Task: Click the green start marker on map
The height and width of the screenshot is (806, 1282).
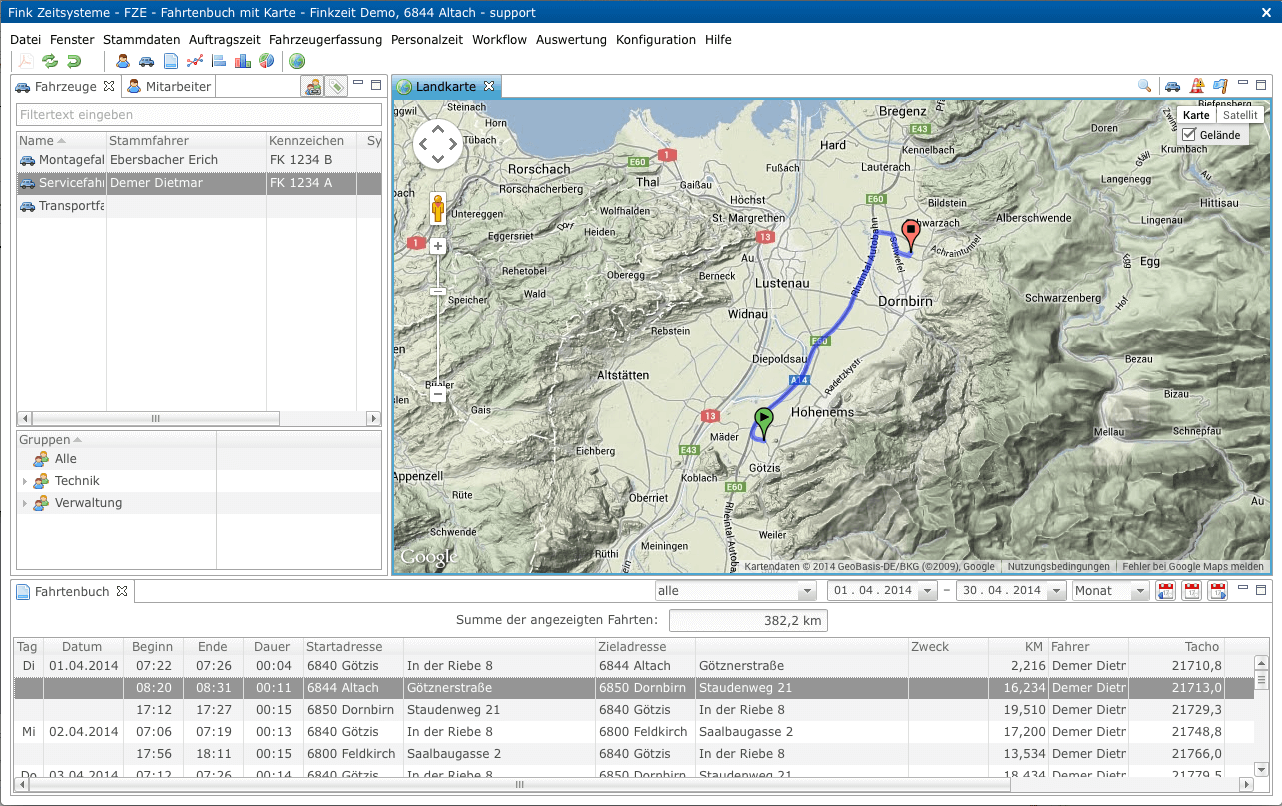Action: [x=764, y=424]
